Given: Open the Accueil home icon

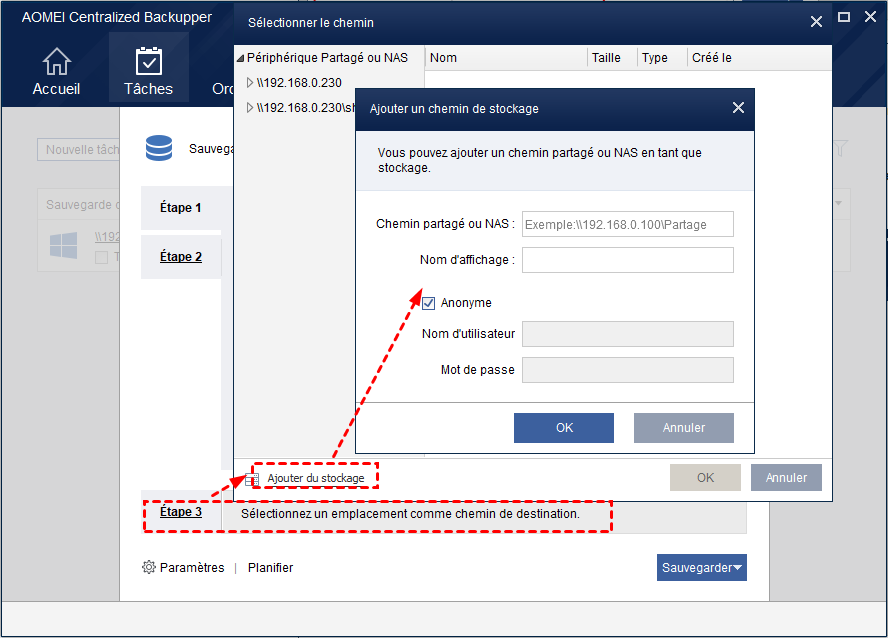Looking at the screenshot, I should pyautogui.click(x=57, y=62).
